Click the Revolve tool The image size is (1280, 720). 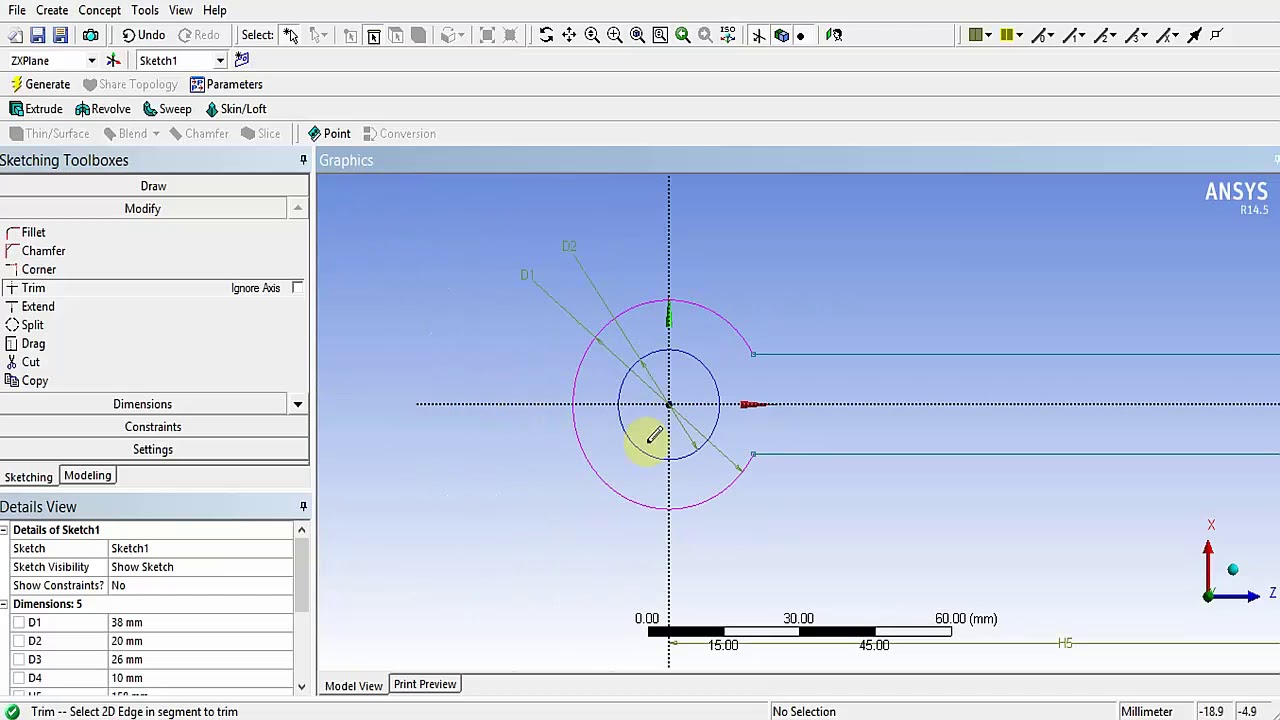[103, 109]
